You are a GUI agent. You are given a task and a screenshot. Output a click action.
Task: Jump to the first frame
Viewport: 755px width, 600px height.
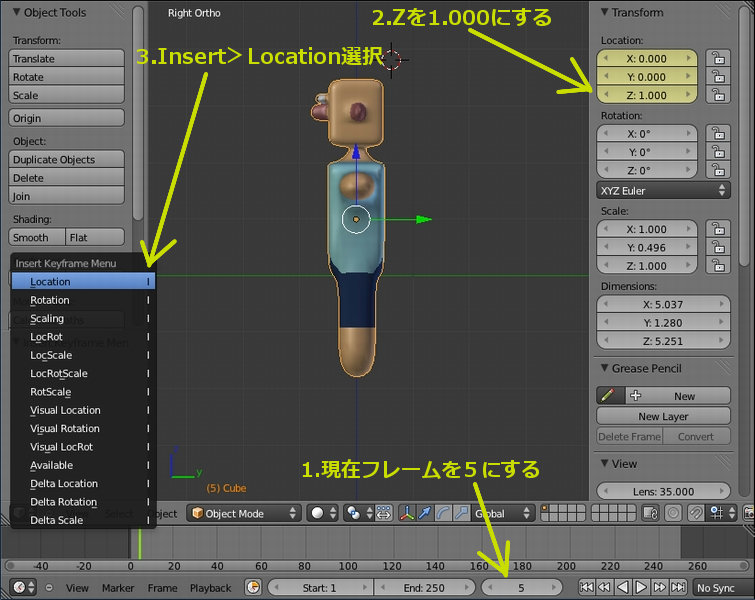[x=586, y=587]
